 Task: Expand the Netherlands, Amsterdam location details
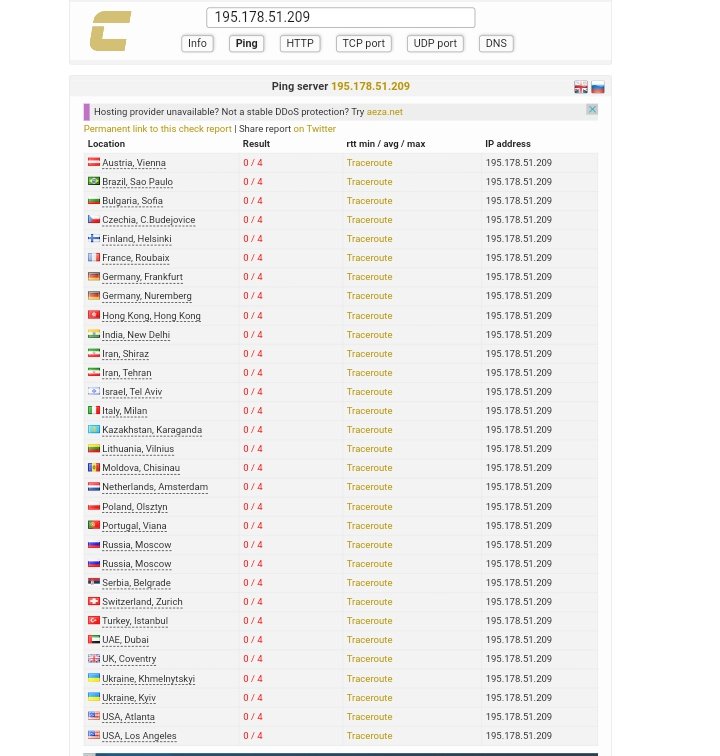[155, 487]
